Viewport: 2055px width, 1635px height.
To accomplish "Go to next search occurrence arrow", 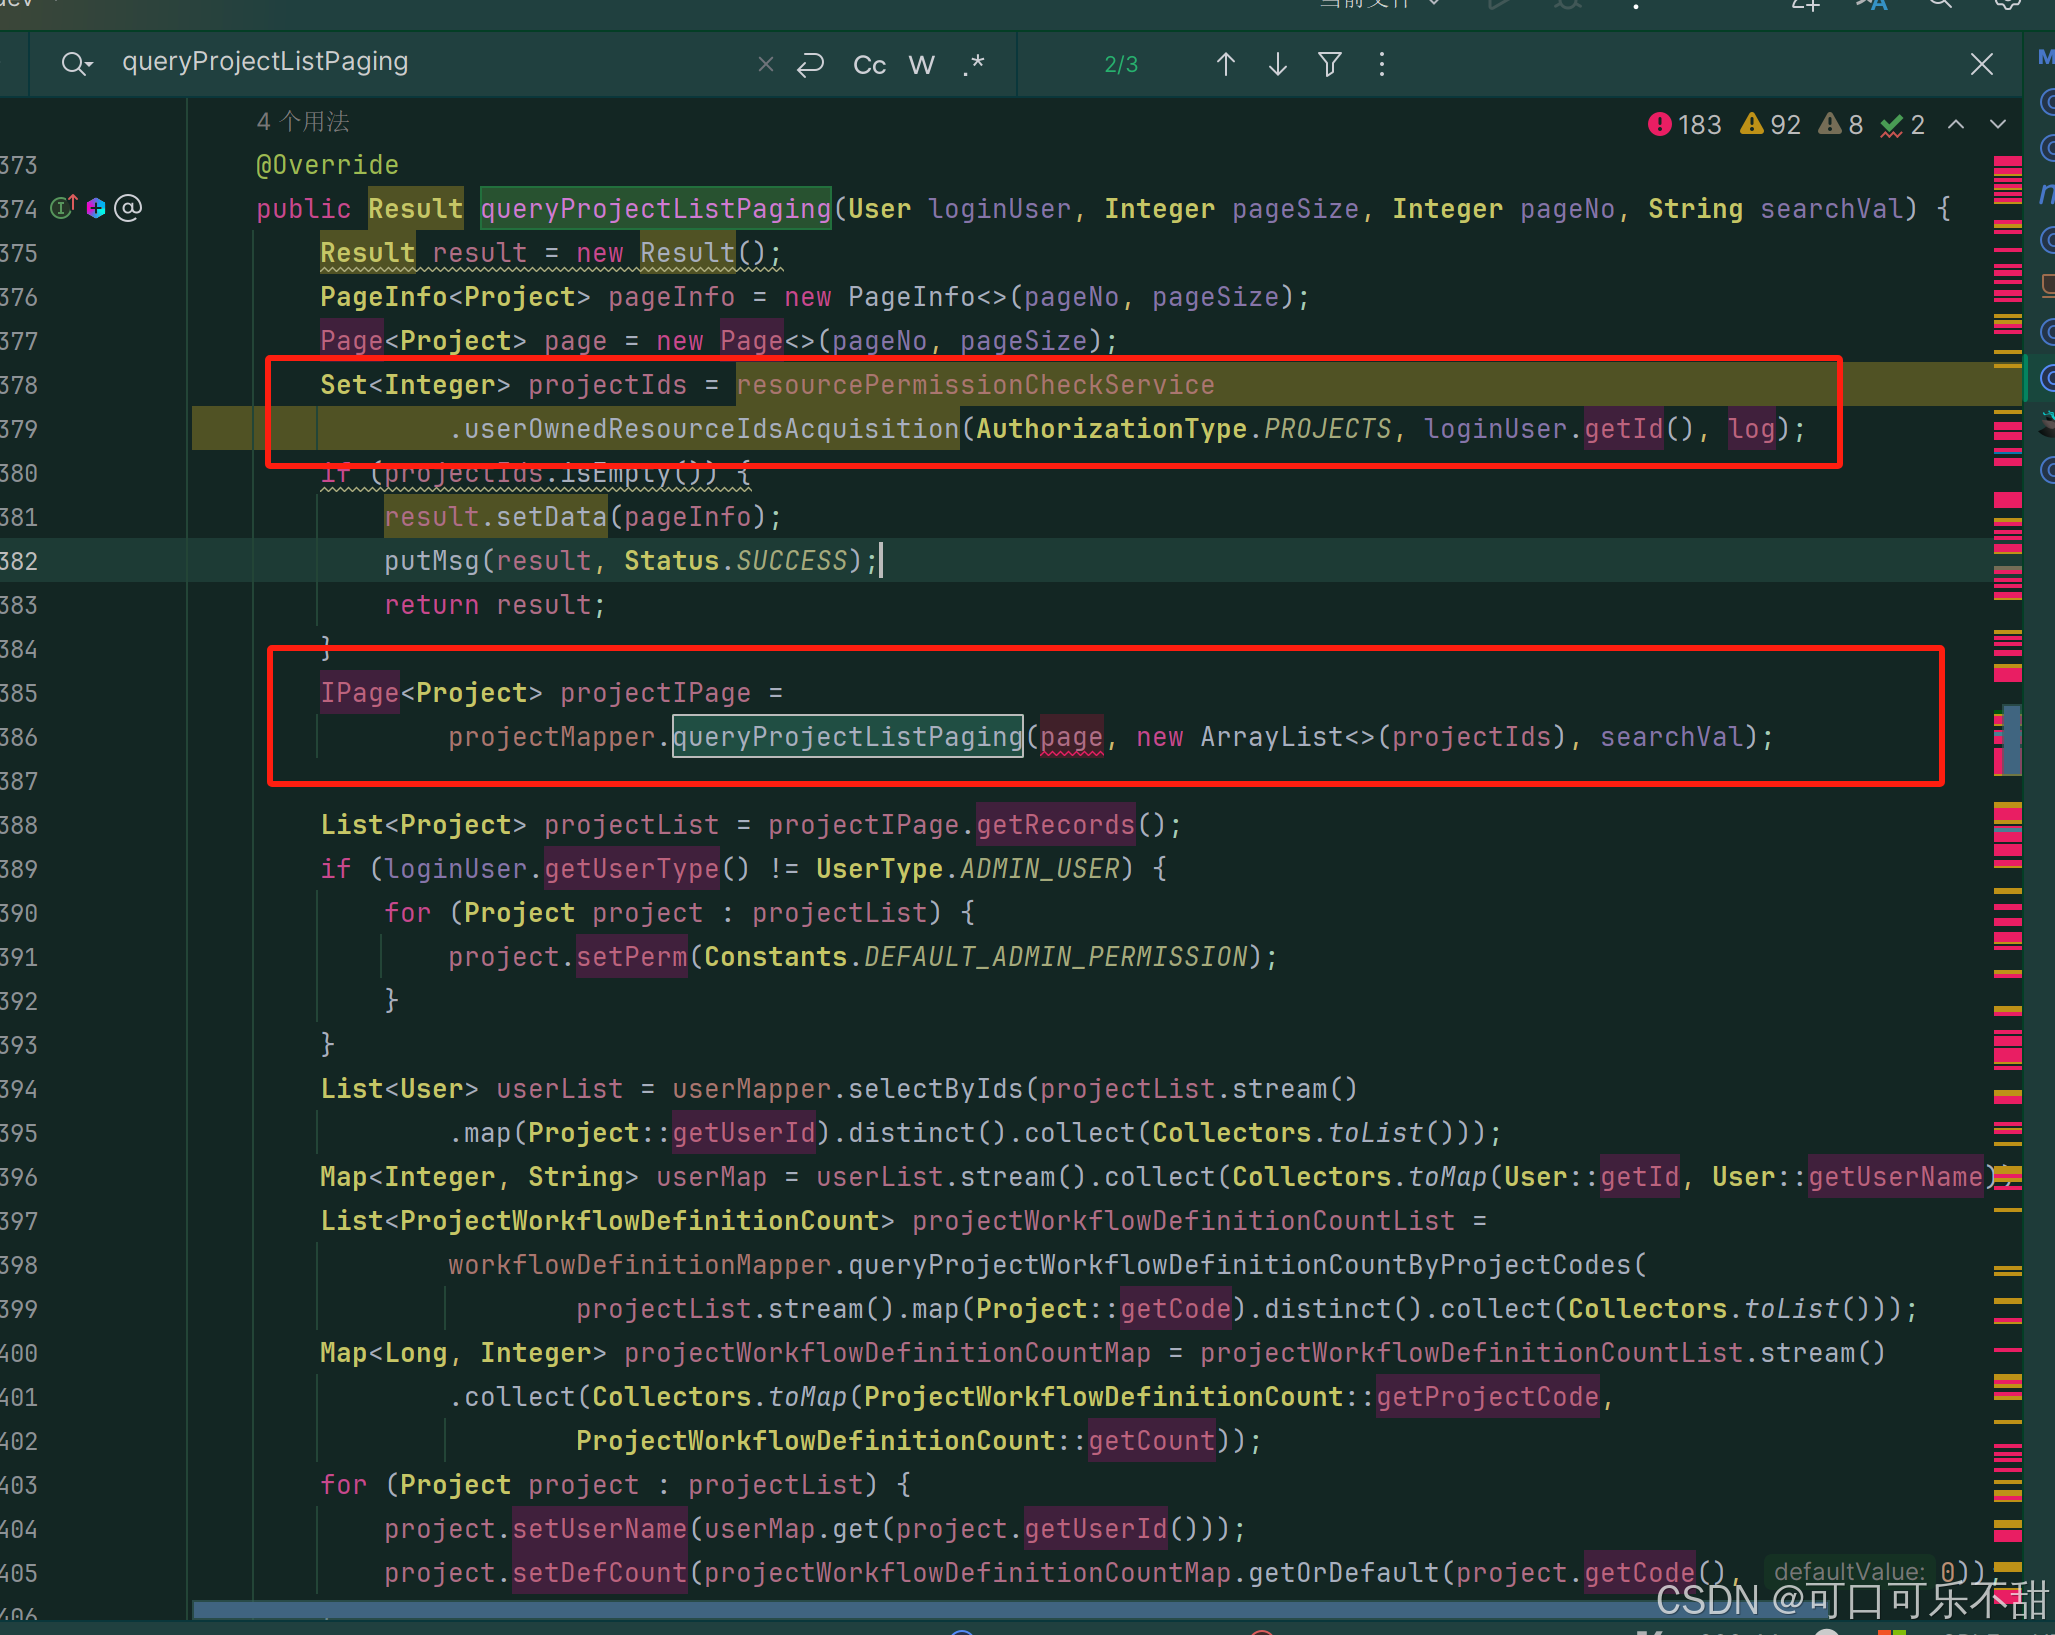I will tap(1277, 65).
